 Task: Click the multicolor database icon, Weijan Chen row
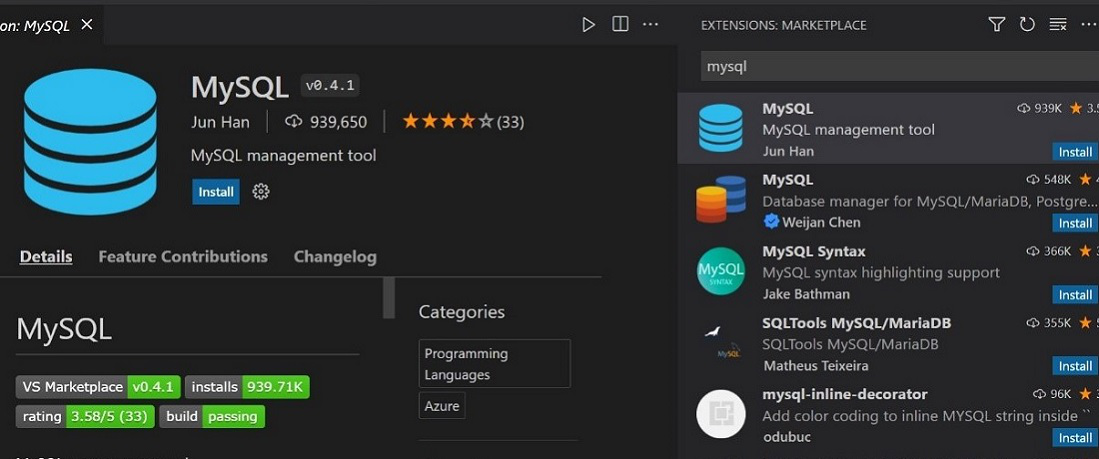pyautogui.click(x=721, y=200)
